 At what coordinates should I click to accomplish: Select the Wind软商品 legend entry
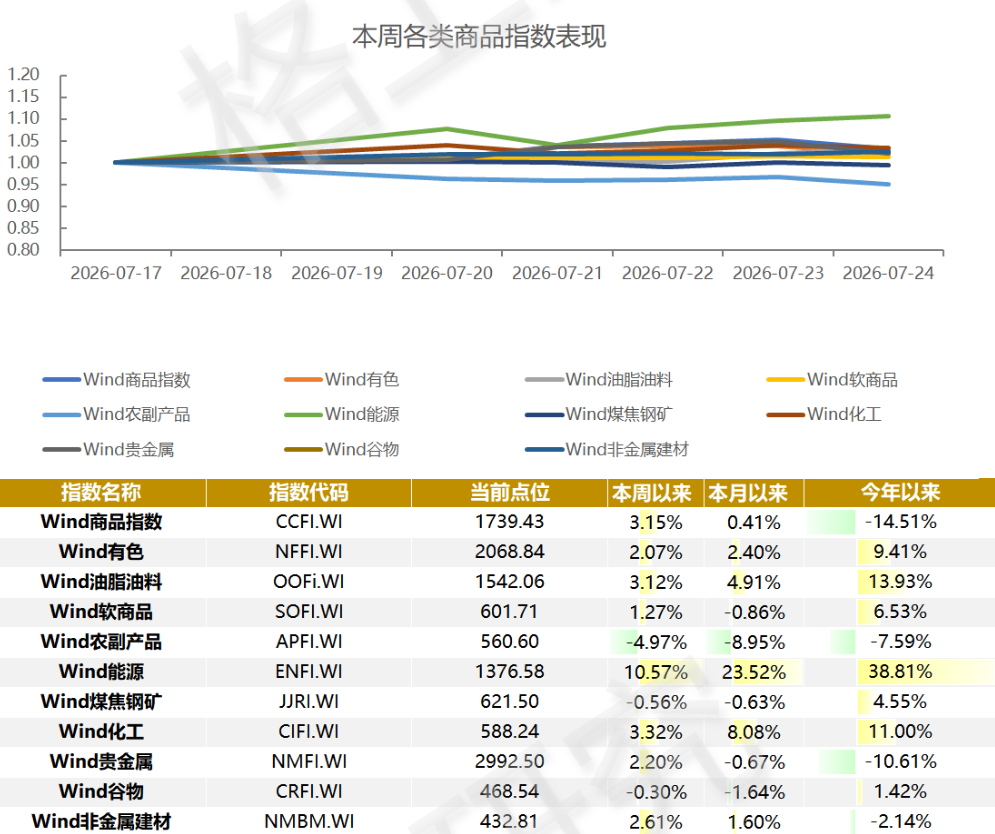click(832, 380)
